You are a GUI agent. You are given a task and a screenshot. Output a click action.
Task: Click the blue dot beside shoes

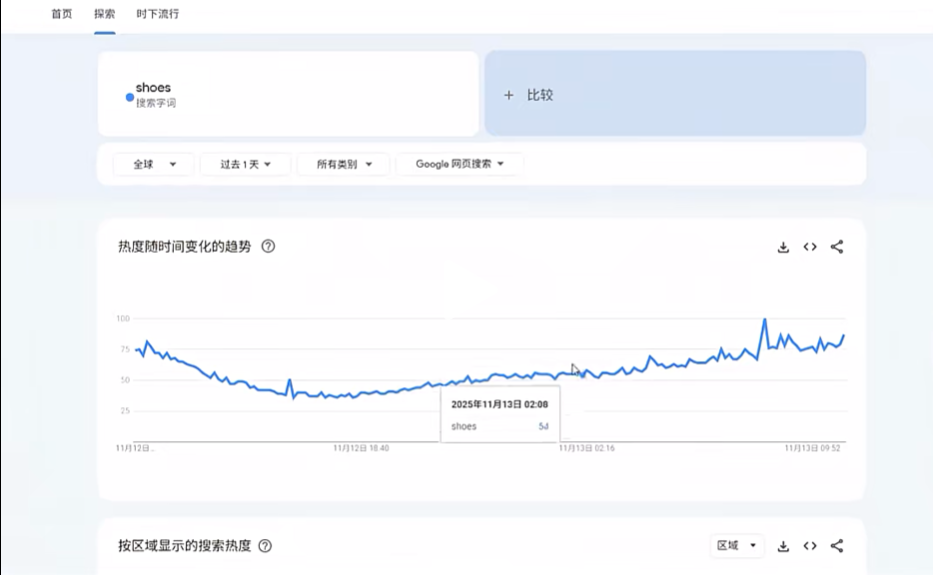pos(129,97)
